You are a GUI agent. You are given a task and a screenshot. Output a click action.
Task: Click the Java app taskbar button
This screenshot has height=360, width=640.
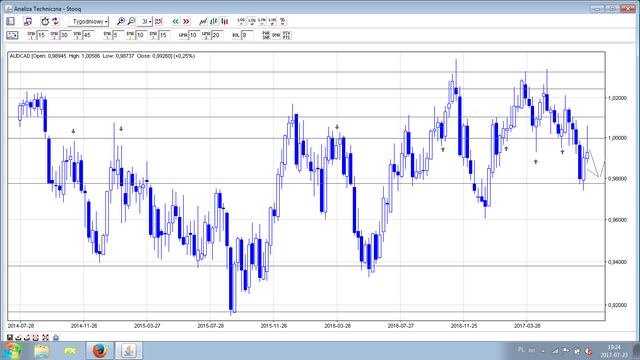click(x=129, y=351)
